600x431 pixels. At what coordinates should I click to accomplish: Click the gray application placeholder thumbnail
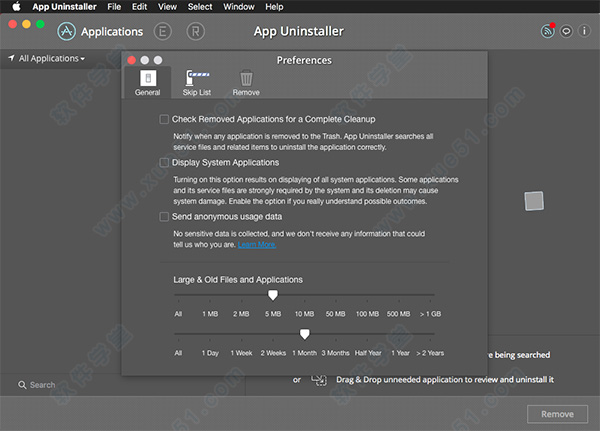click(x=534, y=201)
